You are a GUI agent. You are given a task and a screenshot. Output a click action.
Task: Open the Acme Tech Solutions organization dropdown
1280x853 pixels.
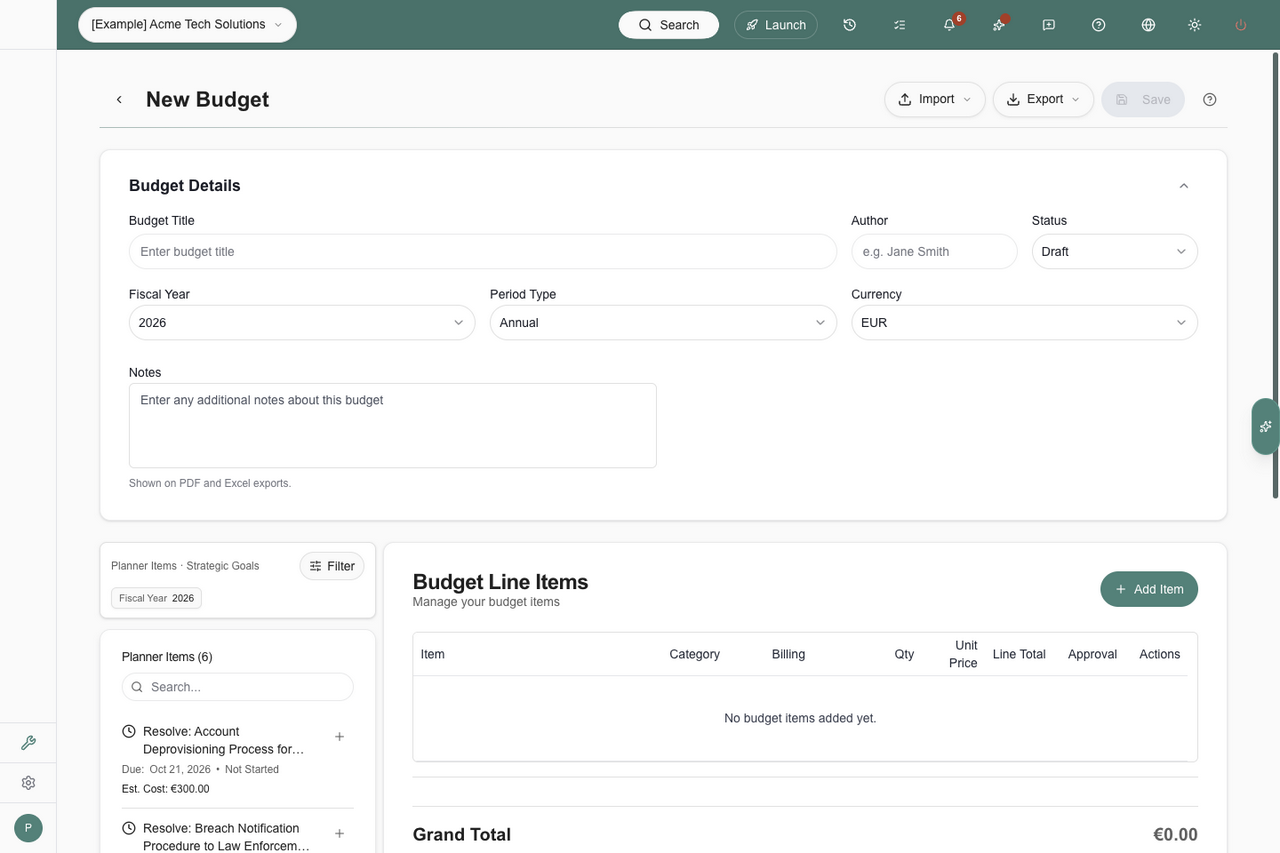pos(187,25)
